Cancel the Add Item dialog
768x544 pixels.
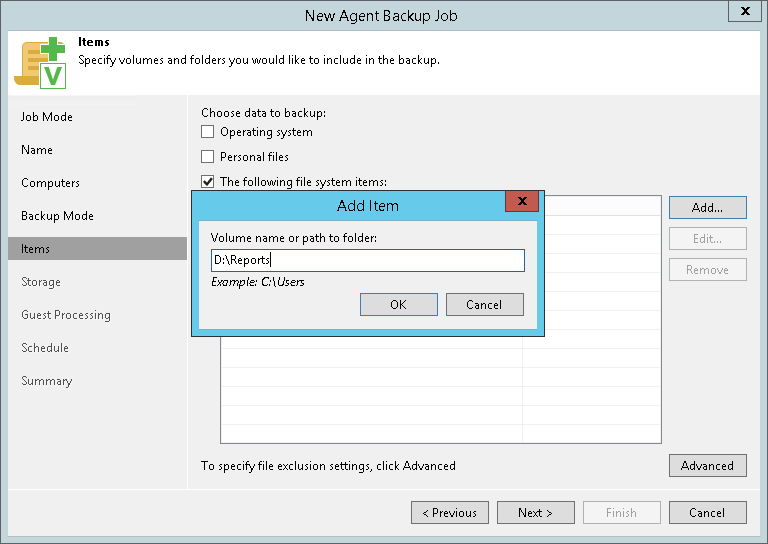484,304
